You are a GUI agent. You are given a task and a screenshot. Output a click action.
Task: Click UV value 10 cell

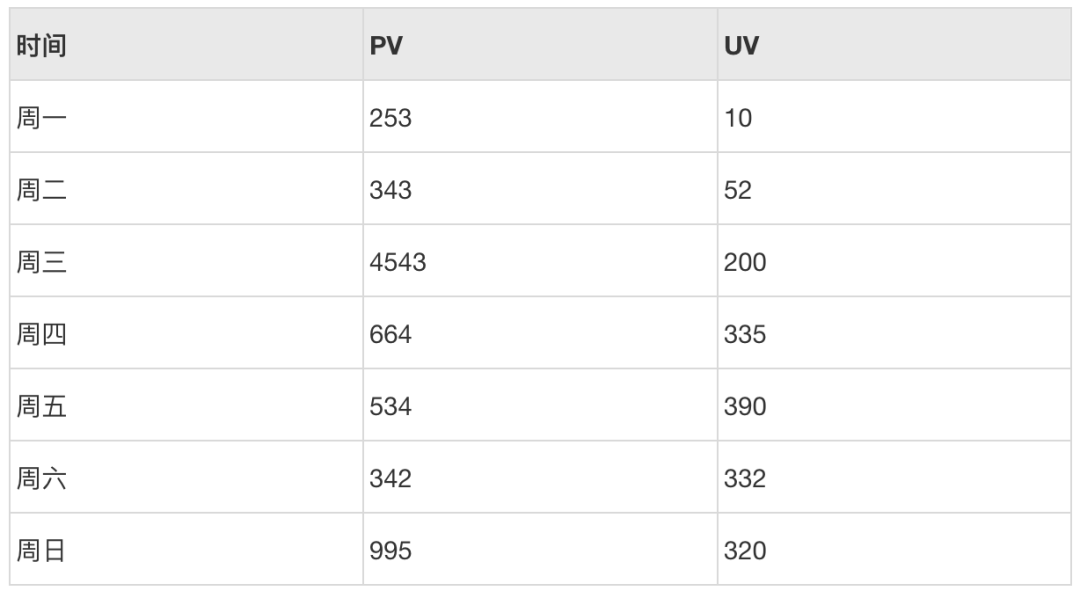pos(894,116)
